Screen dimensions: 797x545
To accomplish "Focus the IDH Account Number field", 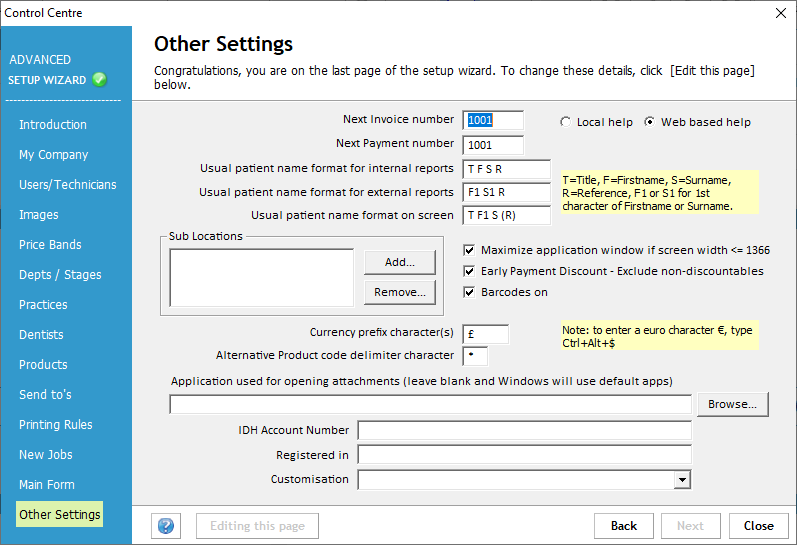I will click(524, 430).
